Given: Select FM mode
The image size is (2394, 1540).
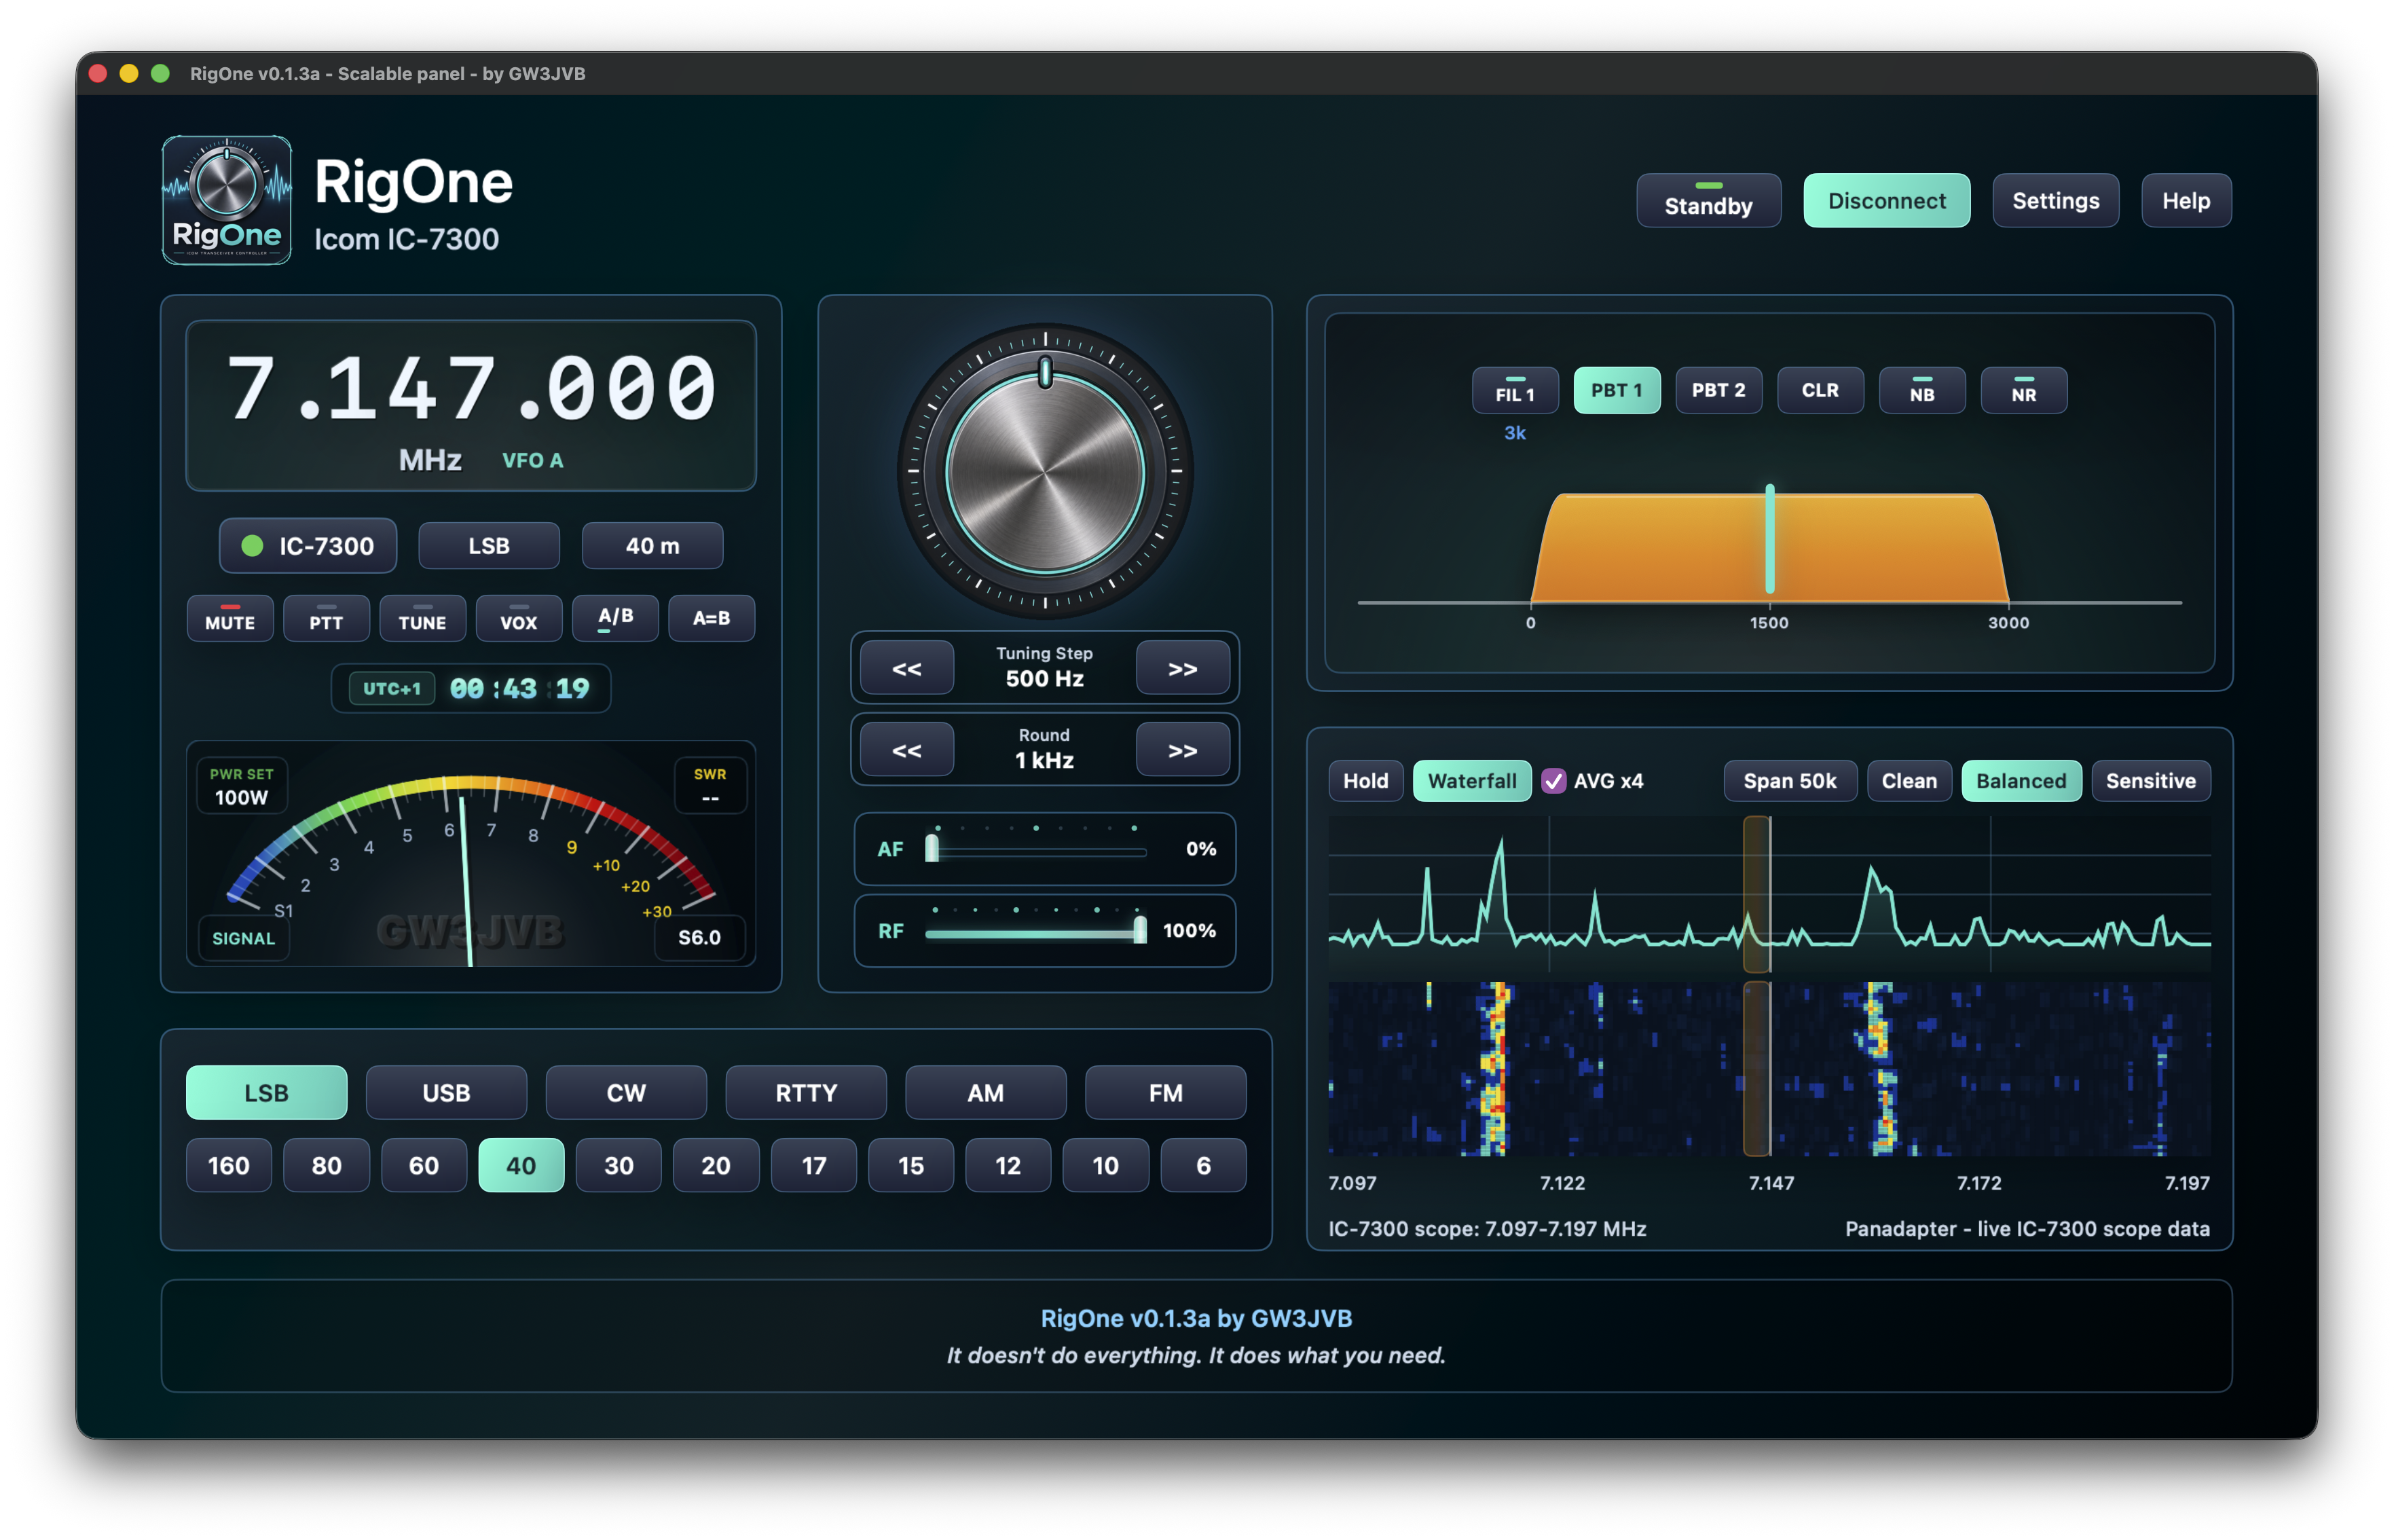Looking at the screenshot, I should [1165, 1092].
